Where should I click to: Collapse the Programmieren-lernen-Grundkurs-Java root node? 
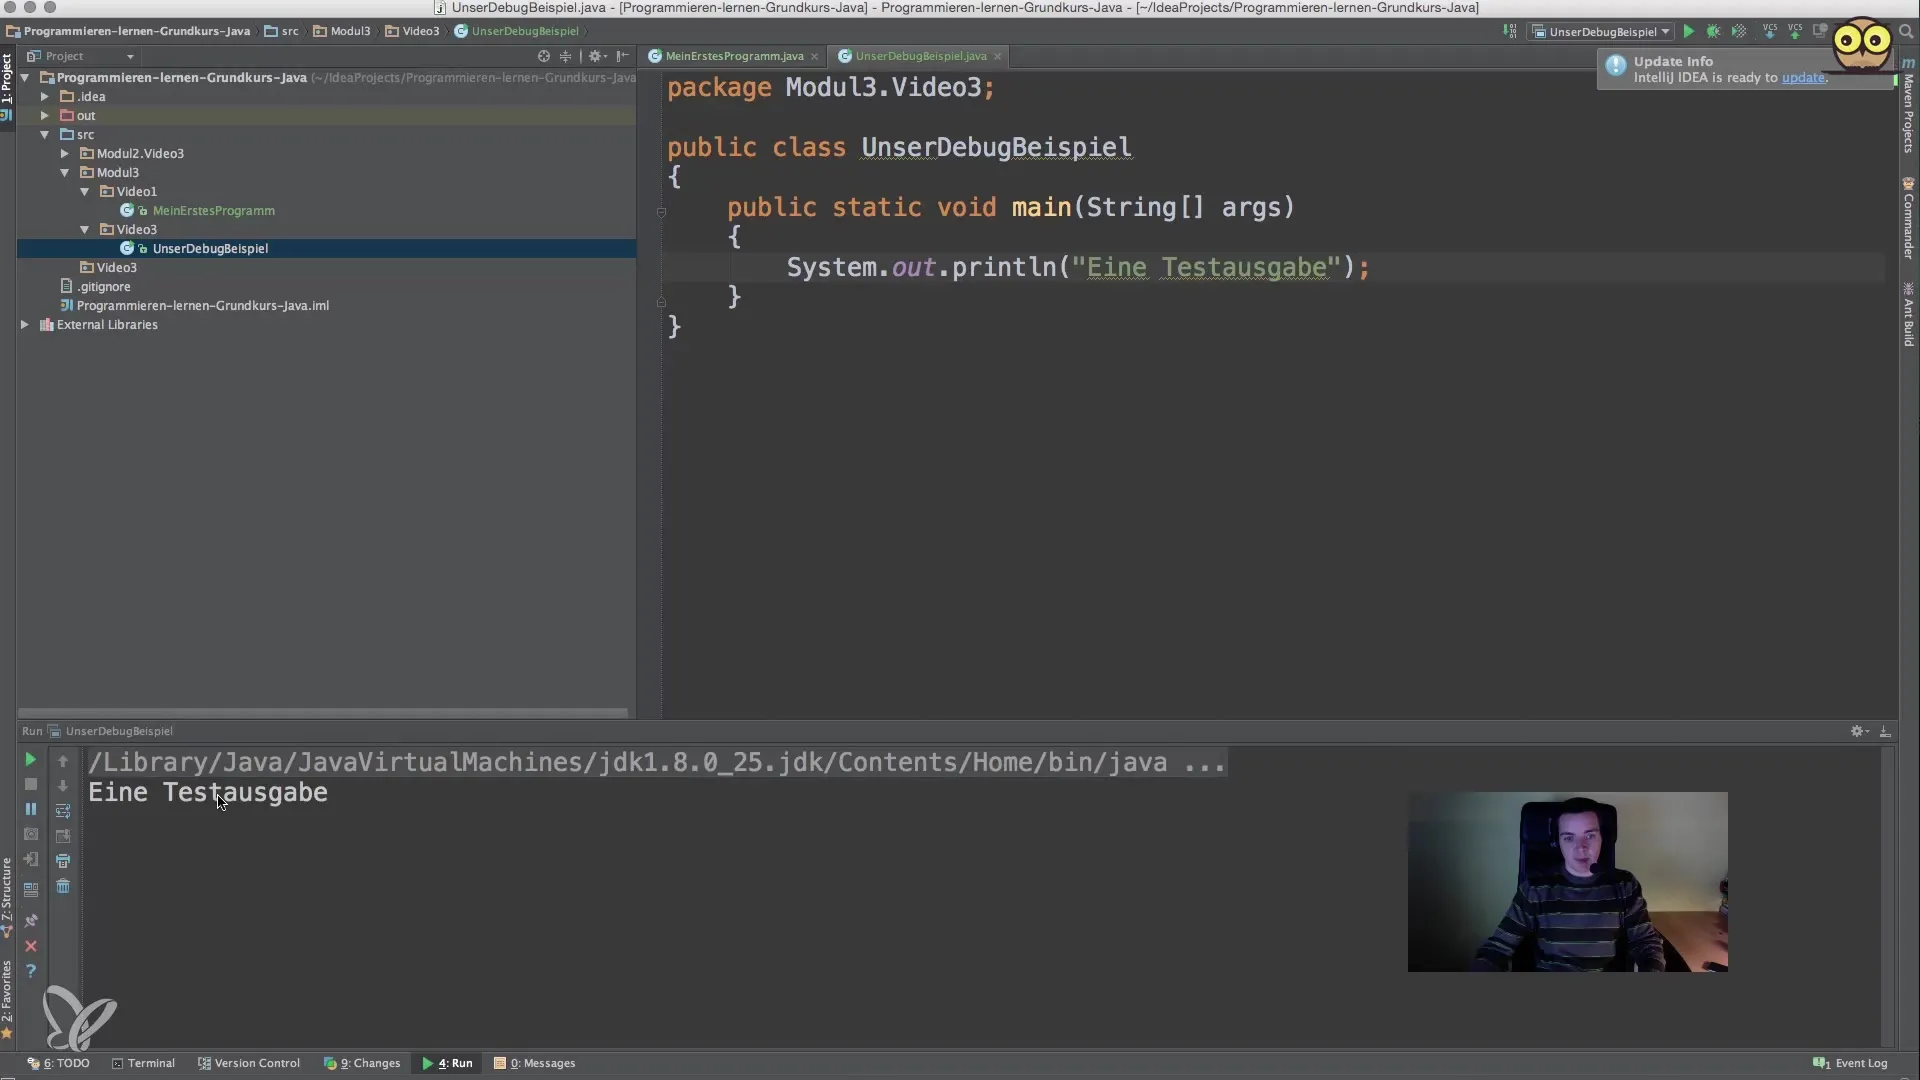[25, 77]
